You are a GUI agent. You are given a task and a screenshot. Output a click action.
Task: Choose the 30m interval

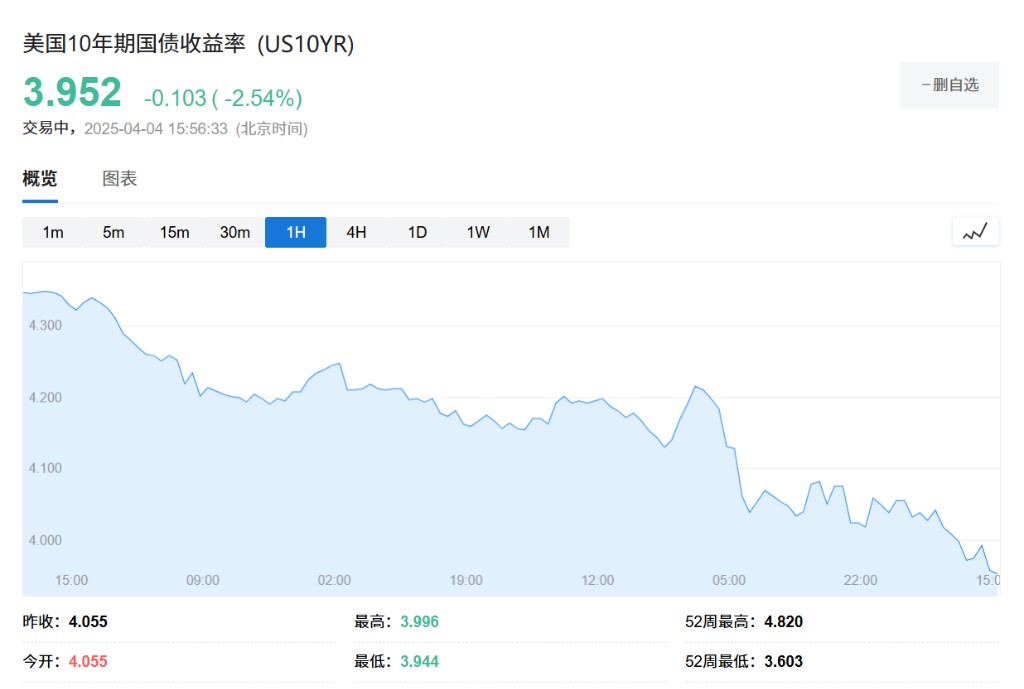235,232
